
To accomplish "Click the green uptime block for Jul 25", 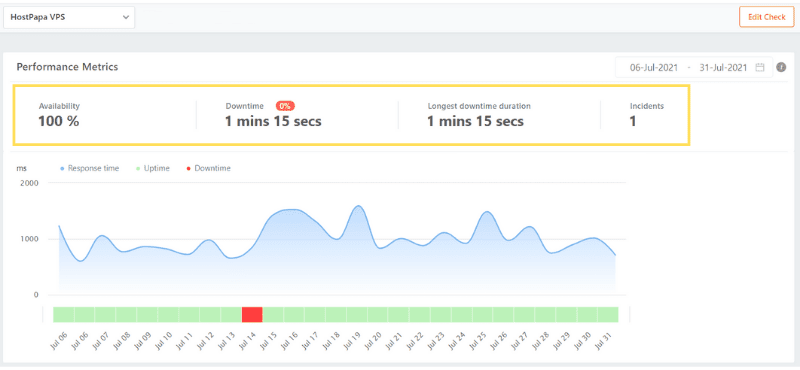I will 482,314.
